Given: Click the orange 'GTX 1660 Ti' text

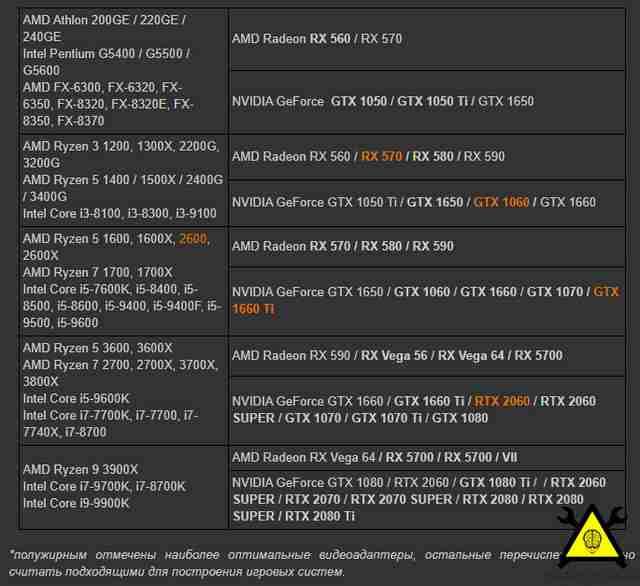Looking at the screenshot, I should click(x=426, y=300).
